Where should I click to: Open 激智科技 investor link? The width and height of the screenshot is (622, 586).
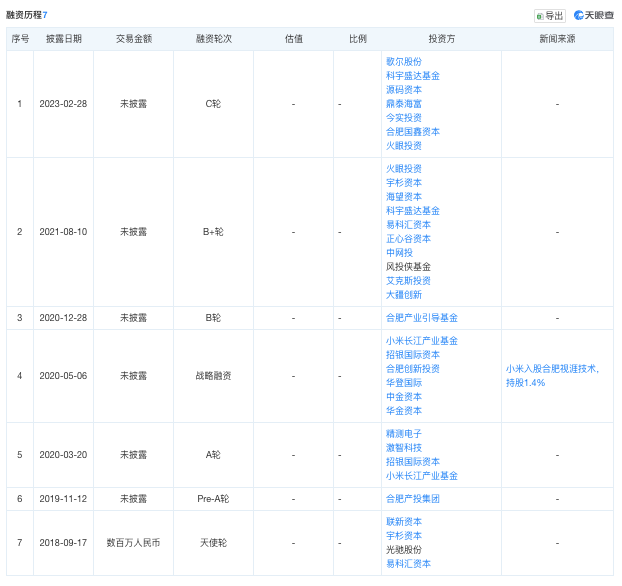[x=403, y=448]
